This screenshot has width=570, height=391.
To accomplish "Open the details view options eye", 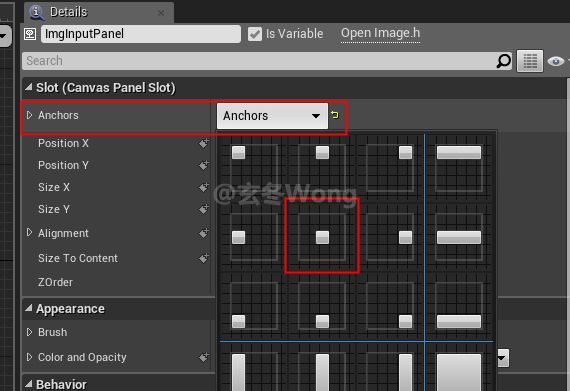I will click(x=556, y=61).
